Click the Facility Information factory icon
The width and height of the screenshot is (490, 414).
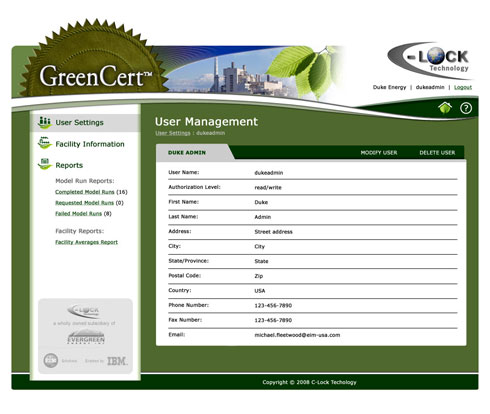pyautogui.click(x=44, y=143)
